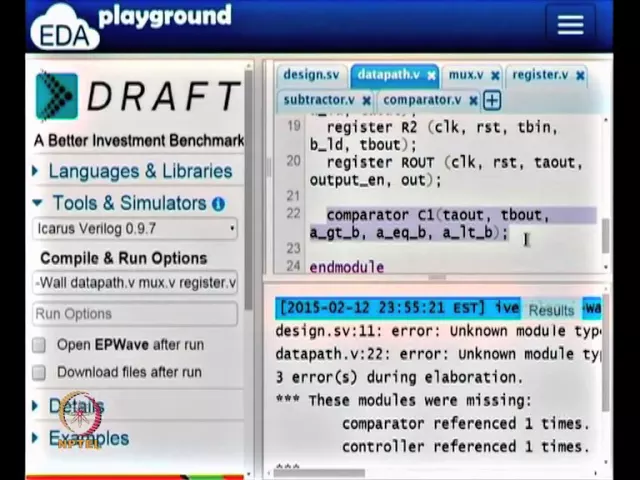Close the comparator.v tab
The width and height of the screenshot is (640, 480).
click(x=473, y=100)
